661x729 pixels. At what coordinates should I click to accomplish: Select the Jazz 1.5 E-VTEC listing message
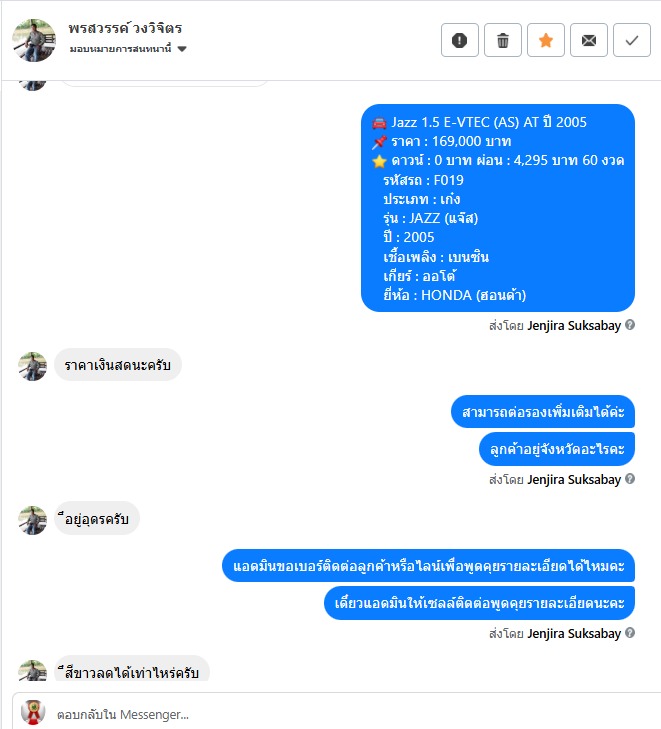coord(498,208)
